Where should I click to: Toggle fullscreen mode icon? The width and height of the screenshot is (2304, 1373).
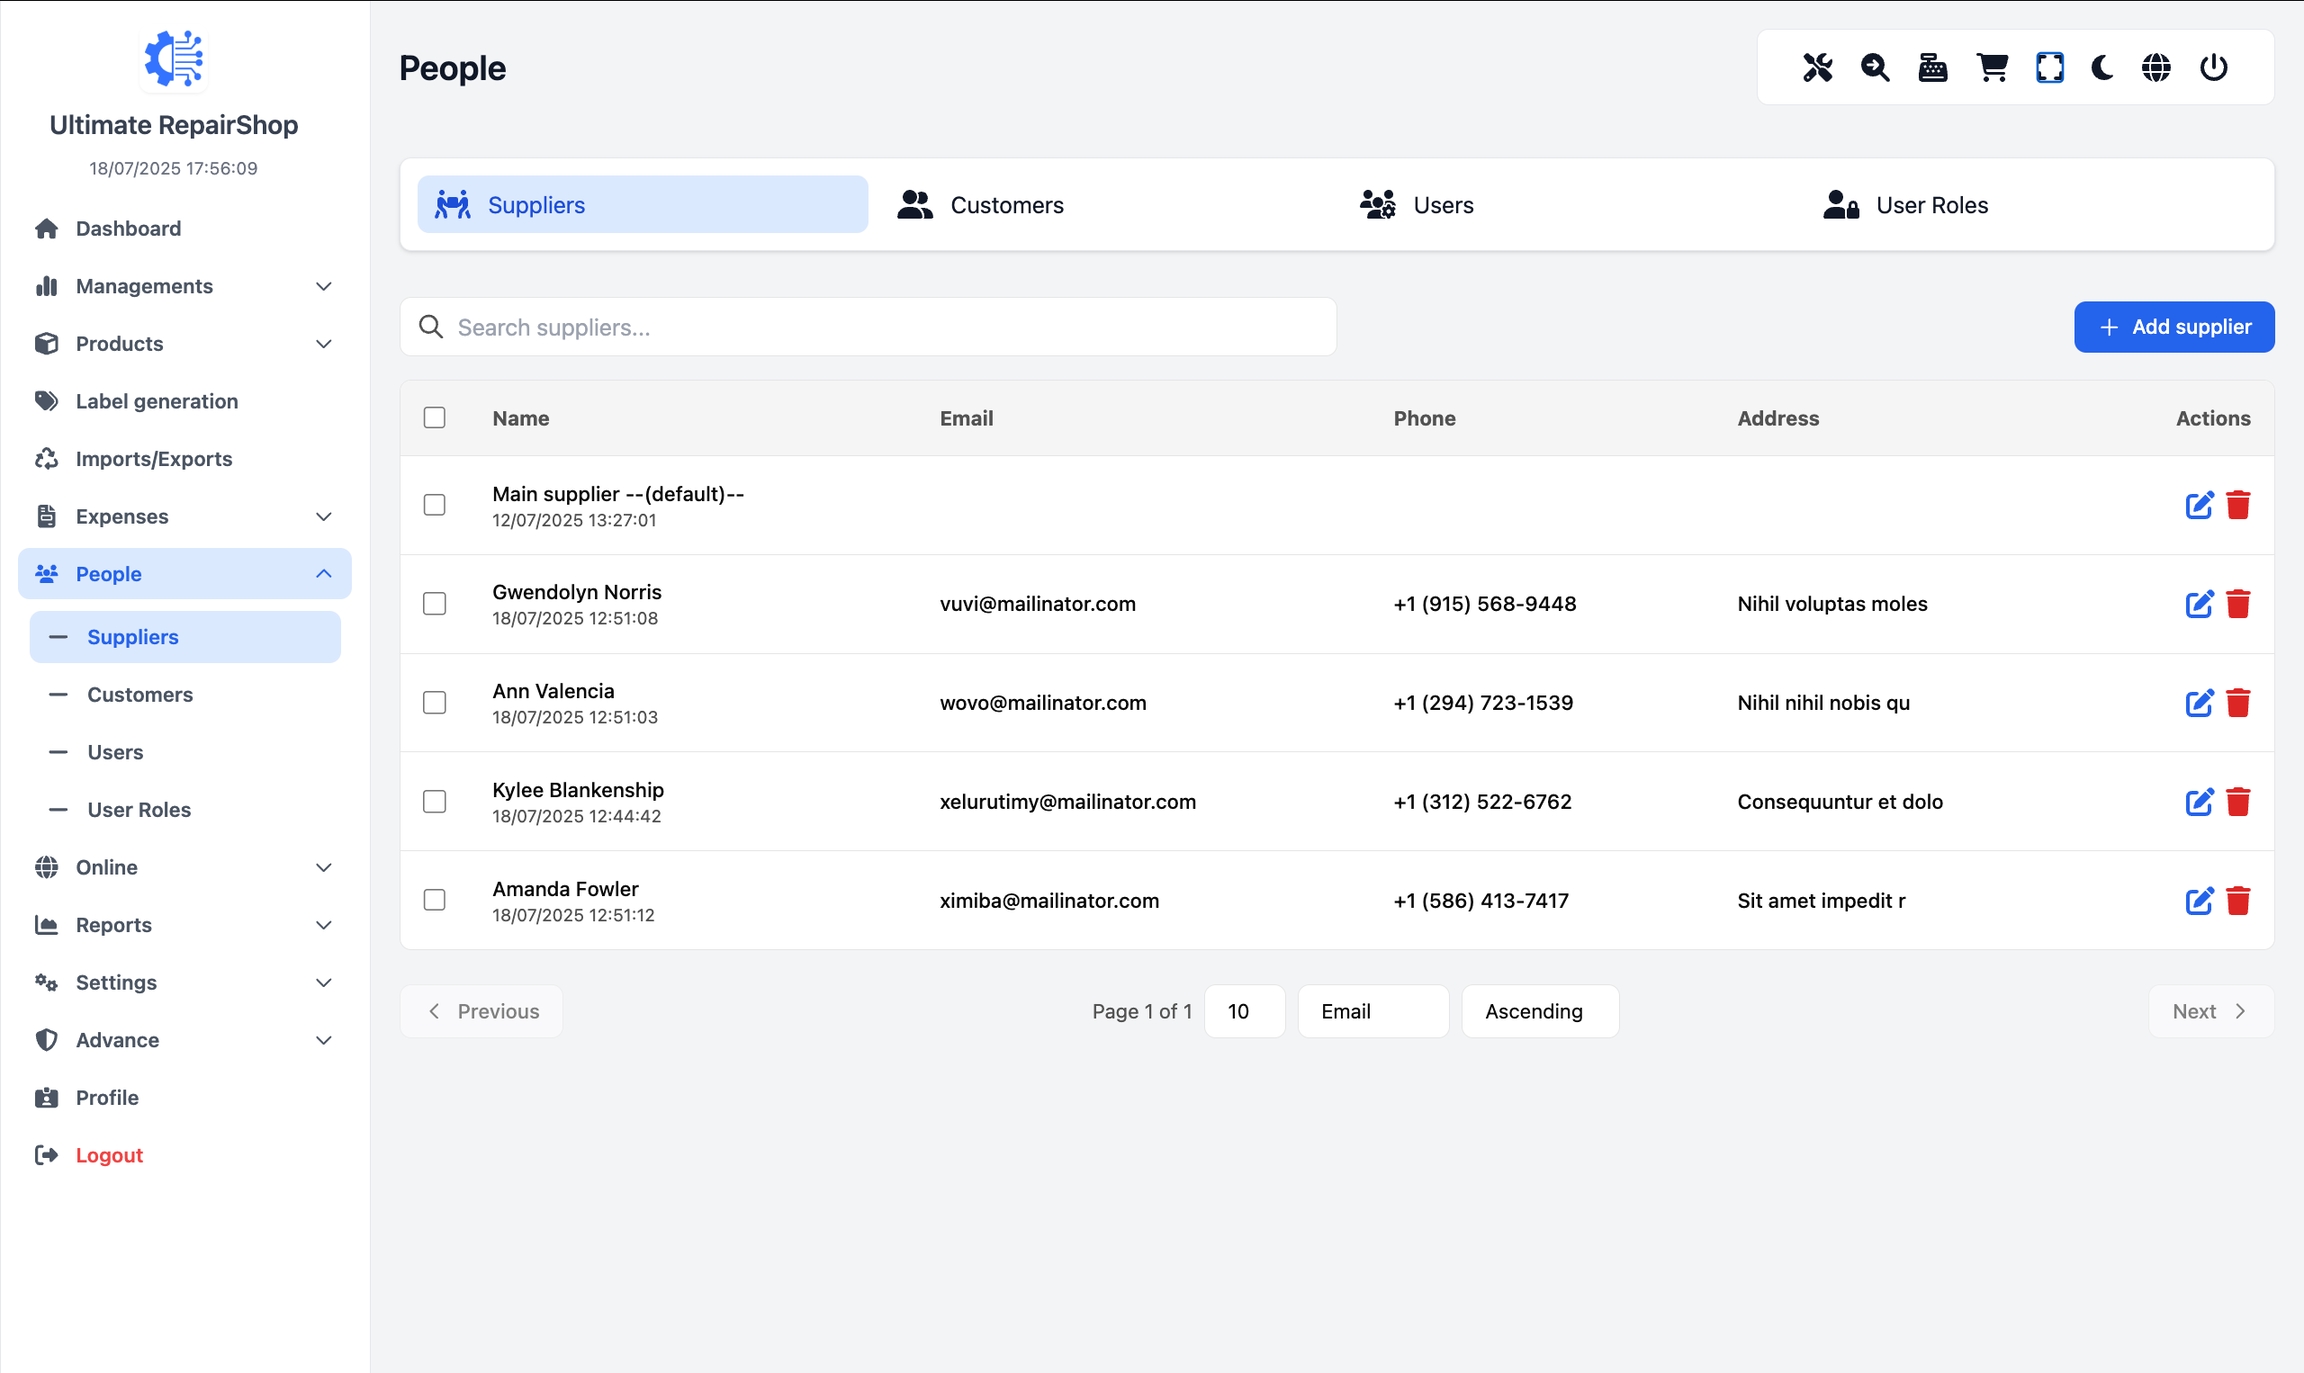pos(2049,68)
